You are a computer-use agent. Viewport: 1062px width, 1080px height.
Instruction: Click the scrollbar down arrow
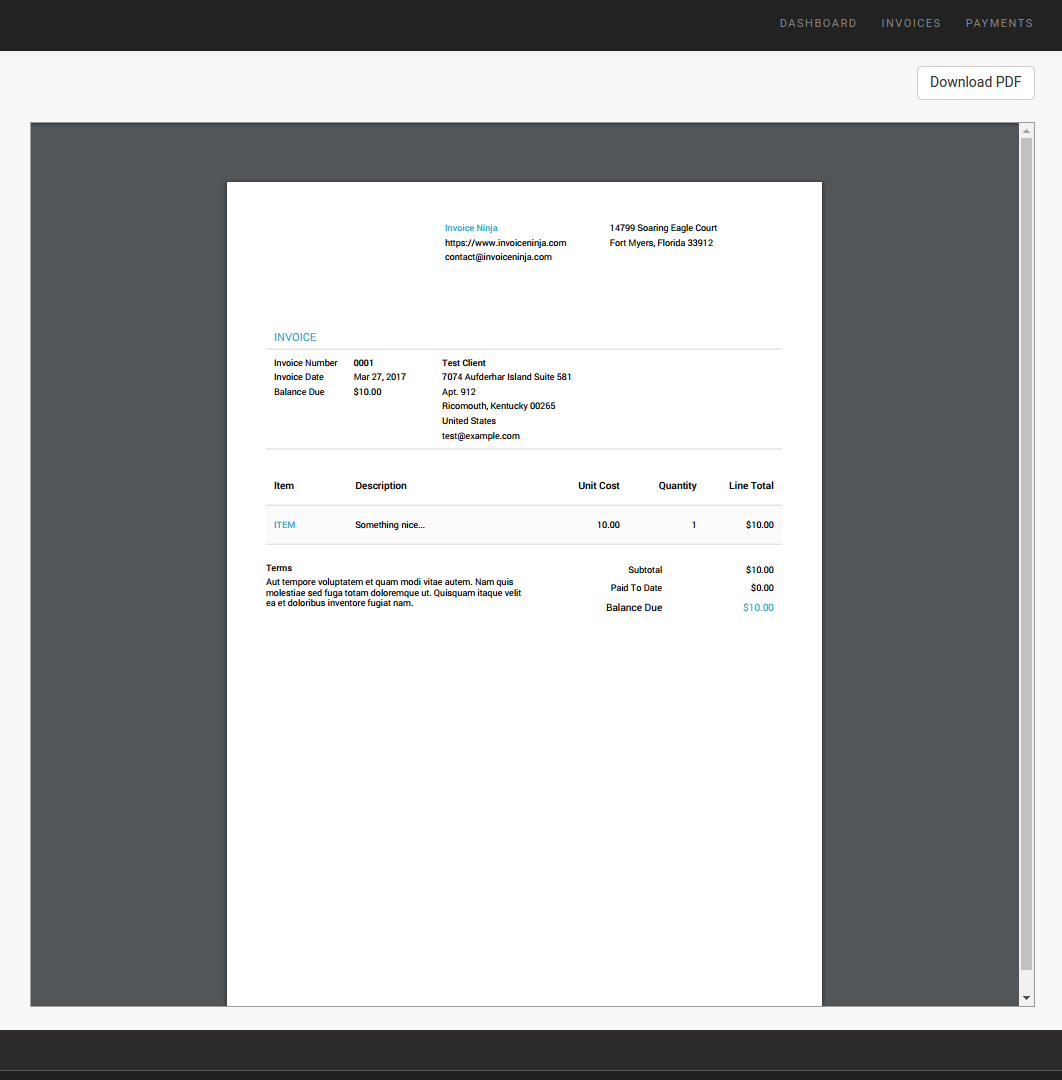[x=1026, y=998]
